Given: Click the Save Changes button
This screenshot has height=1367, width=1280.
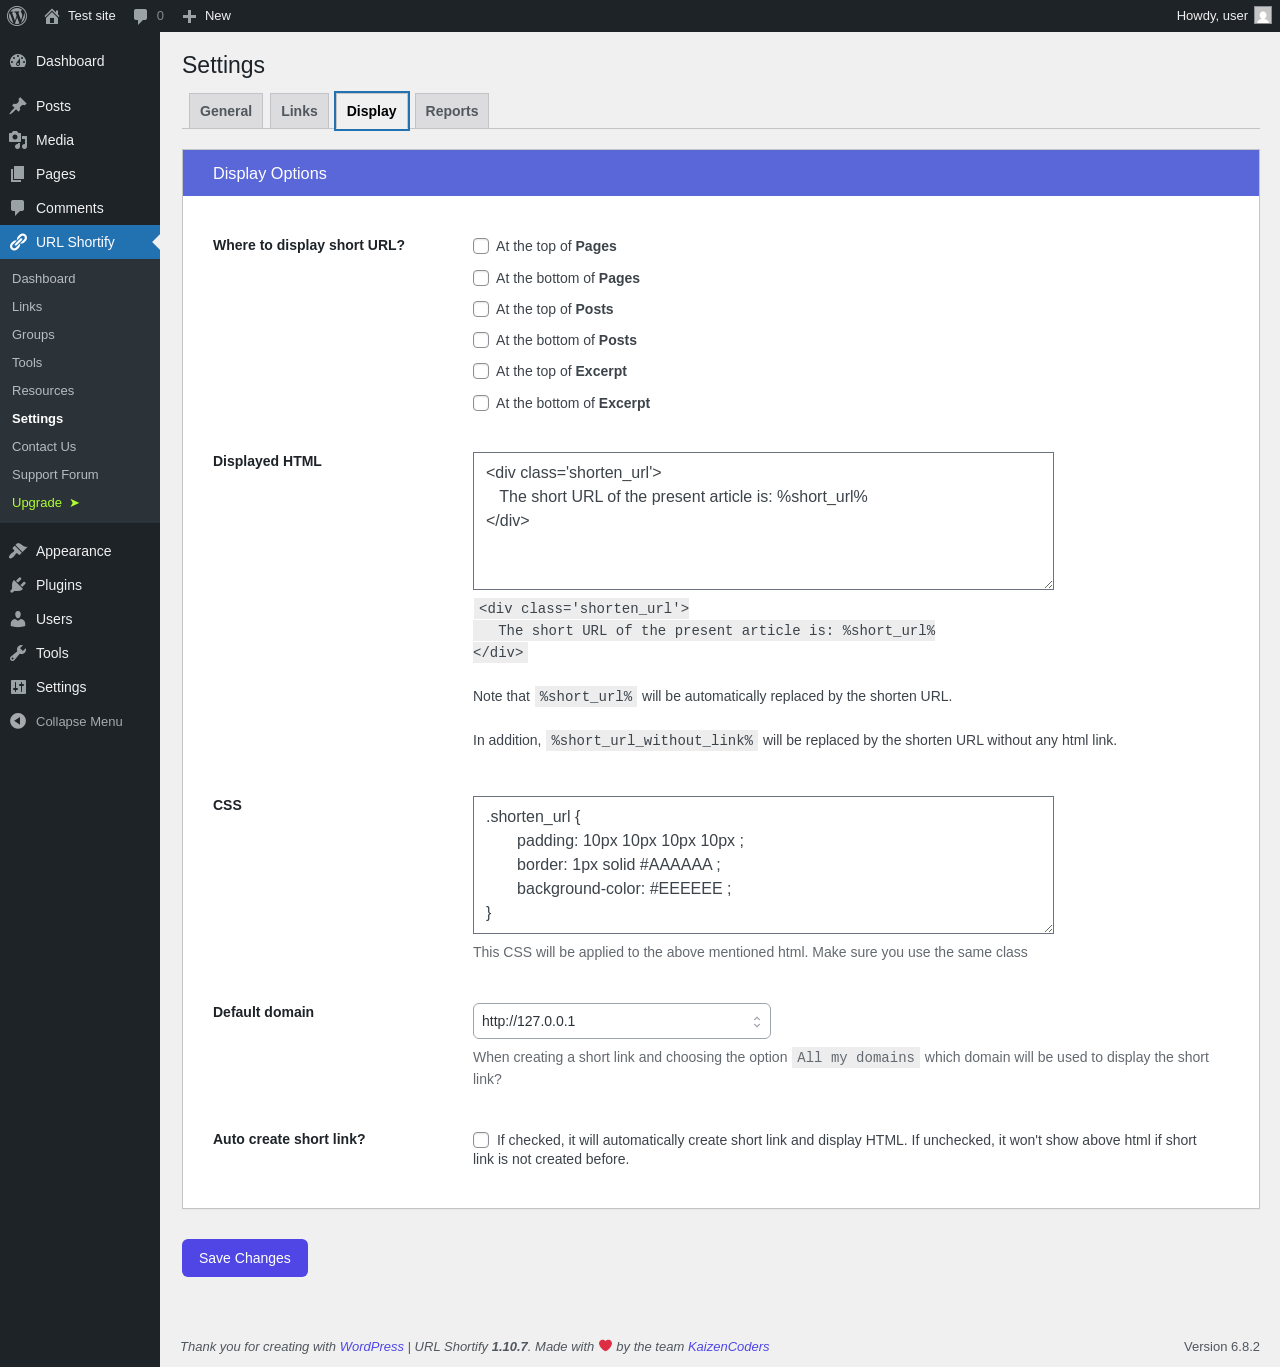Looking at the screenshot, I should point(245,1258).
